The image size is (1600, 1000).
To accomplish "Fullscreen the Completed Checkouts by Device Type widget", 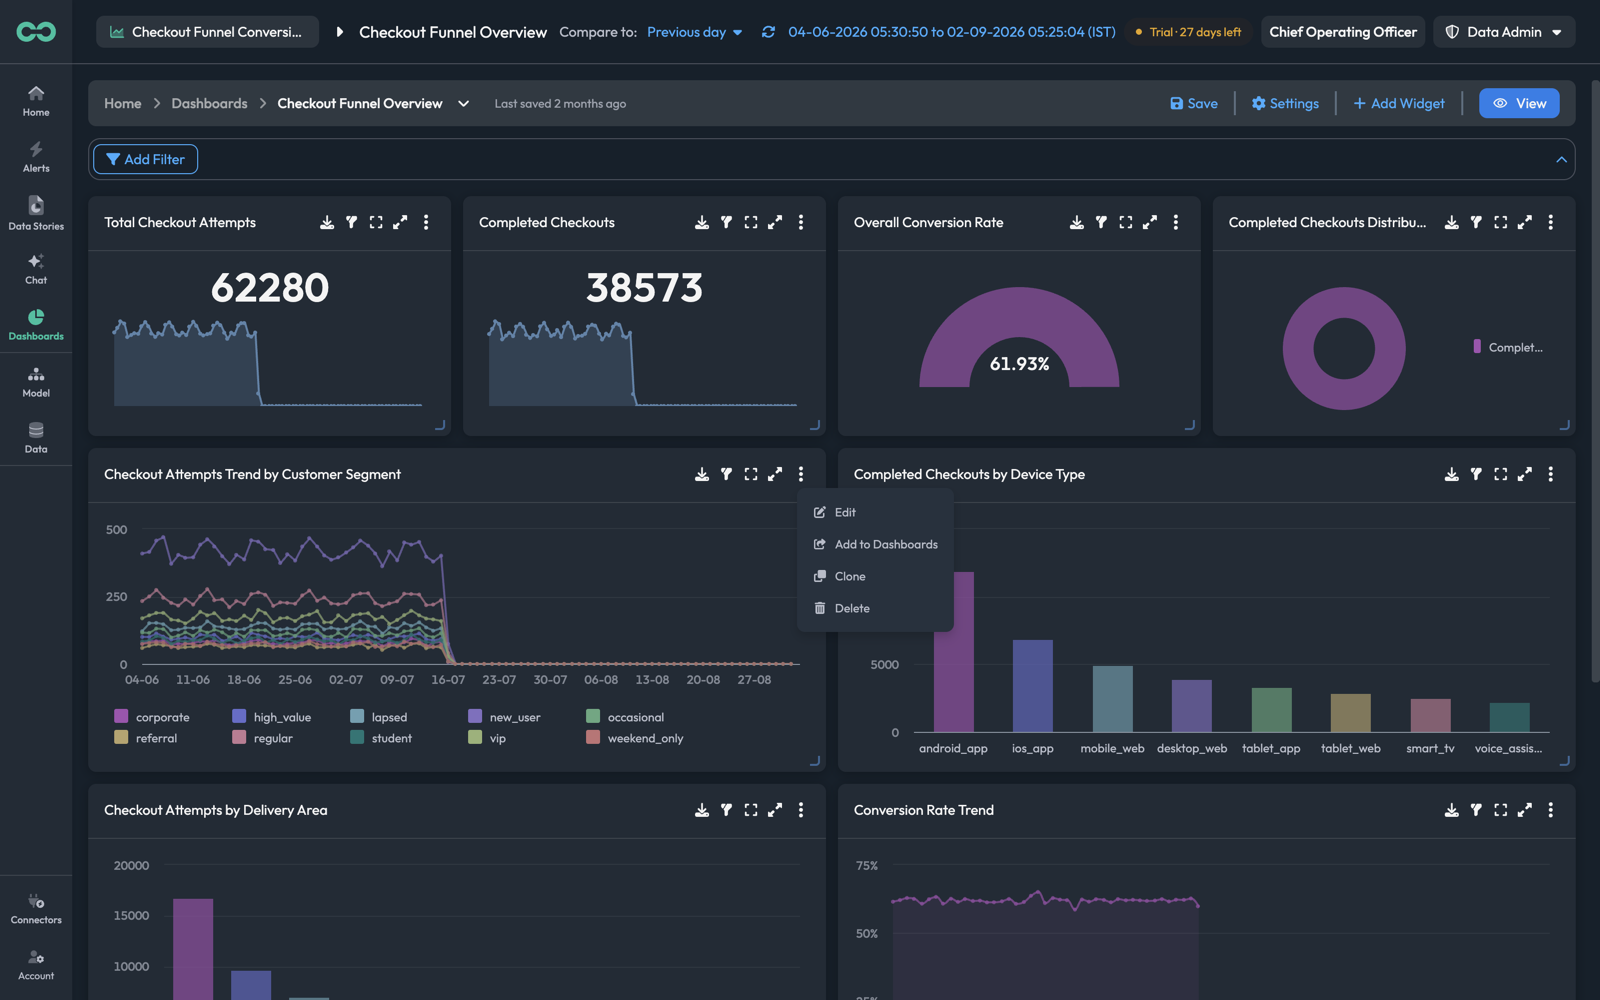I will [x=1501, y=474].
